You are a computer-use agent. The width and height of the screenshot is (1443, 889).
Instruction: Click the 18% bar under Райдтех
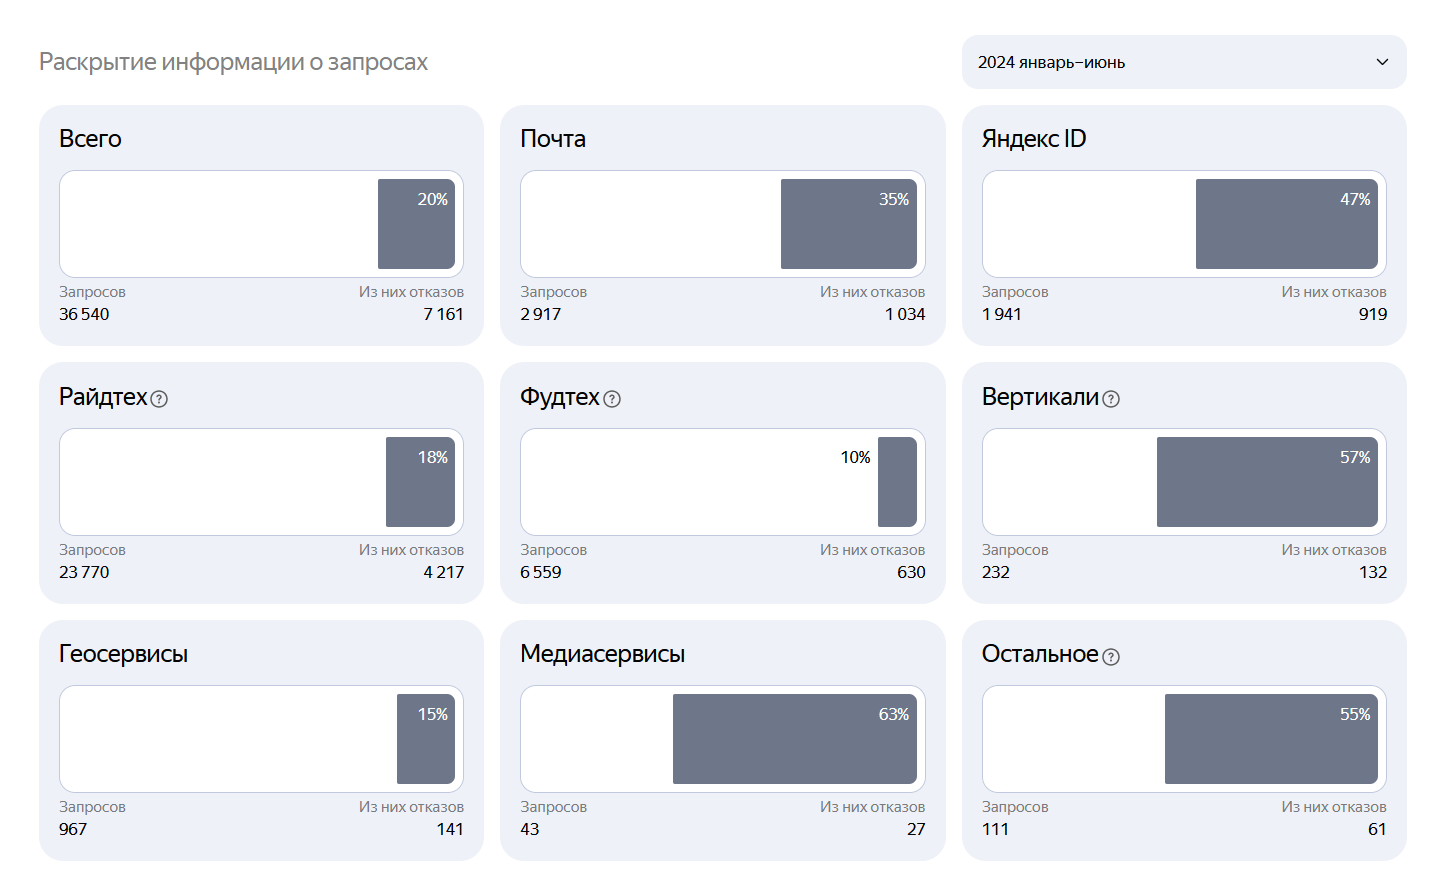420,482
